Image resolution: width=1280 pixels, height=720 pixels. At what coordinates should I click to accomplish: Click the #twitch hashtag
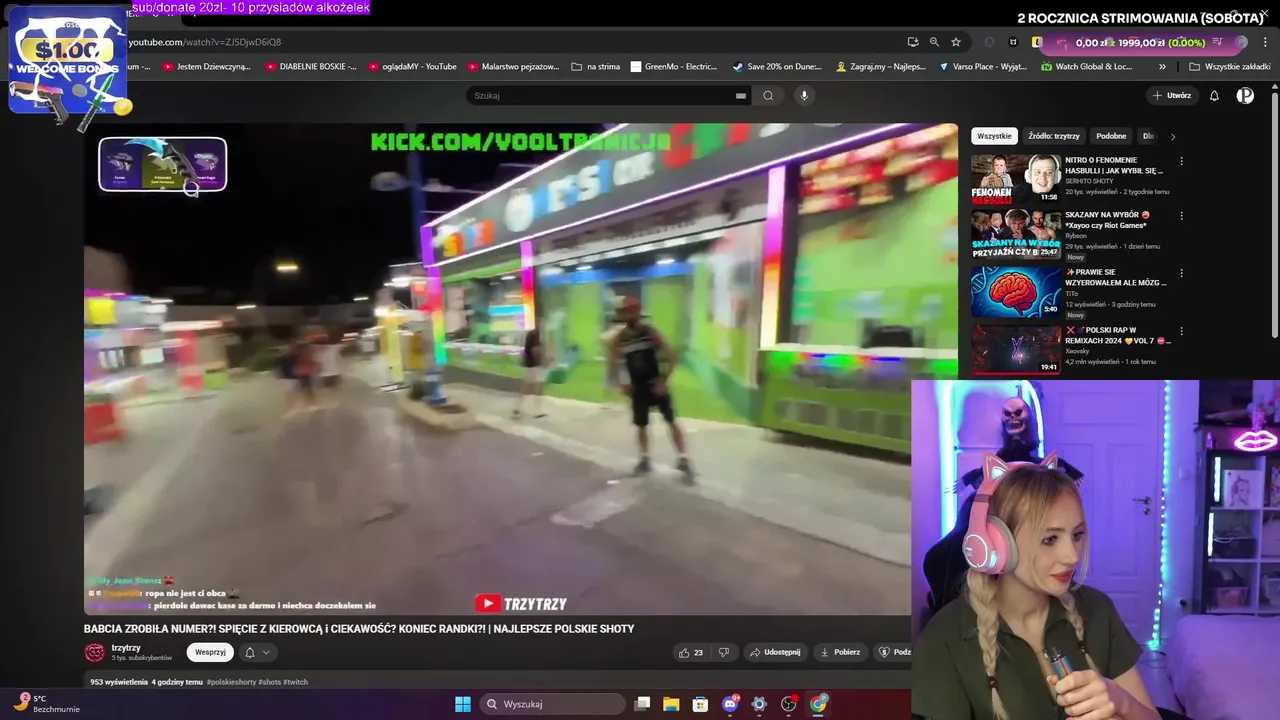295,682
